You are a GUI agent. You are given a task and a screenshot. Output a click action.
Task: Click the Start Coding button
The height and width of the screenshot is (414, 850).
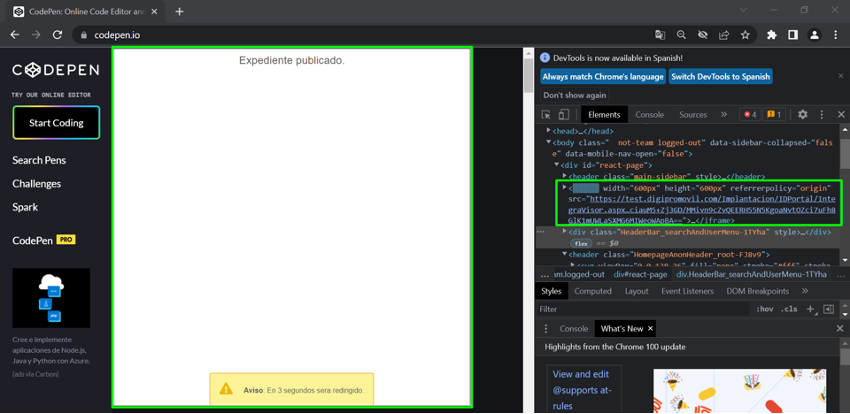coord(56,123)
